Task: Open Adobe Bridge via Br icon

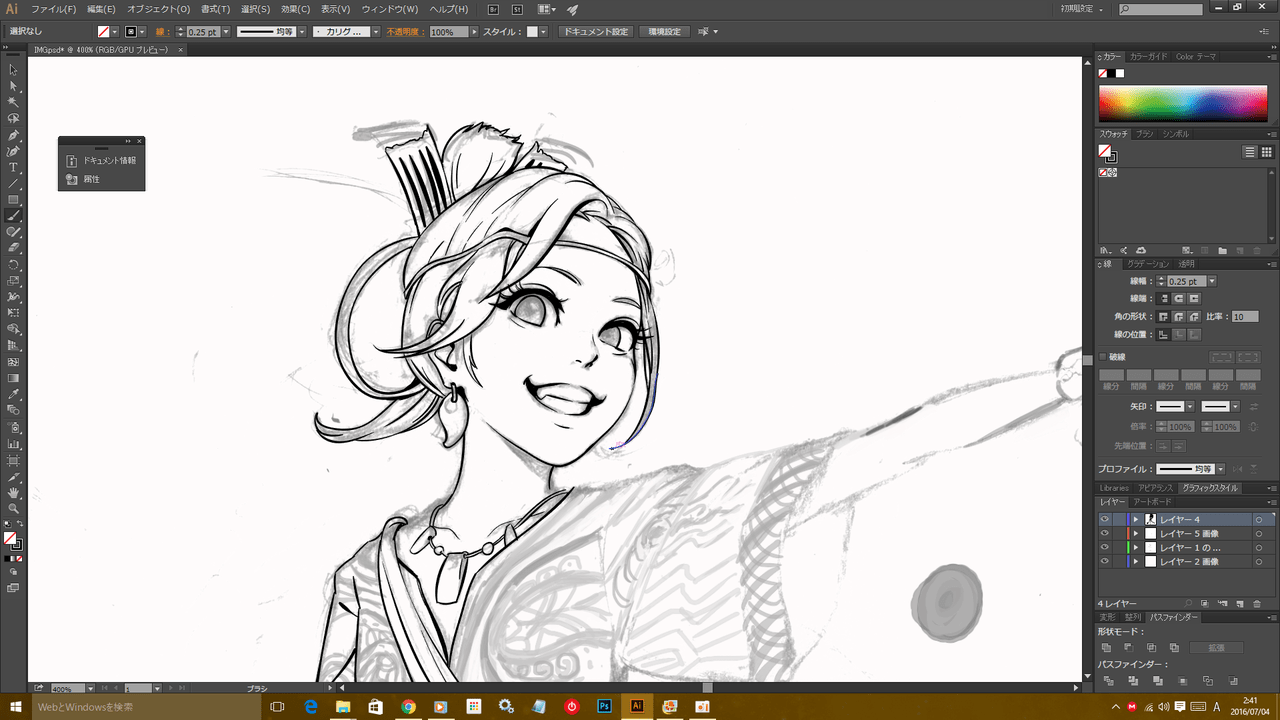Action: click(493, 9)
